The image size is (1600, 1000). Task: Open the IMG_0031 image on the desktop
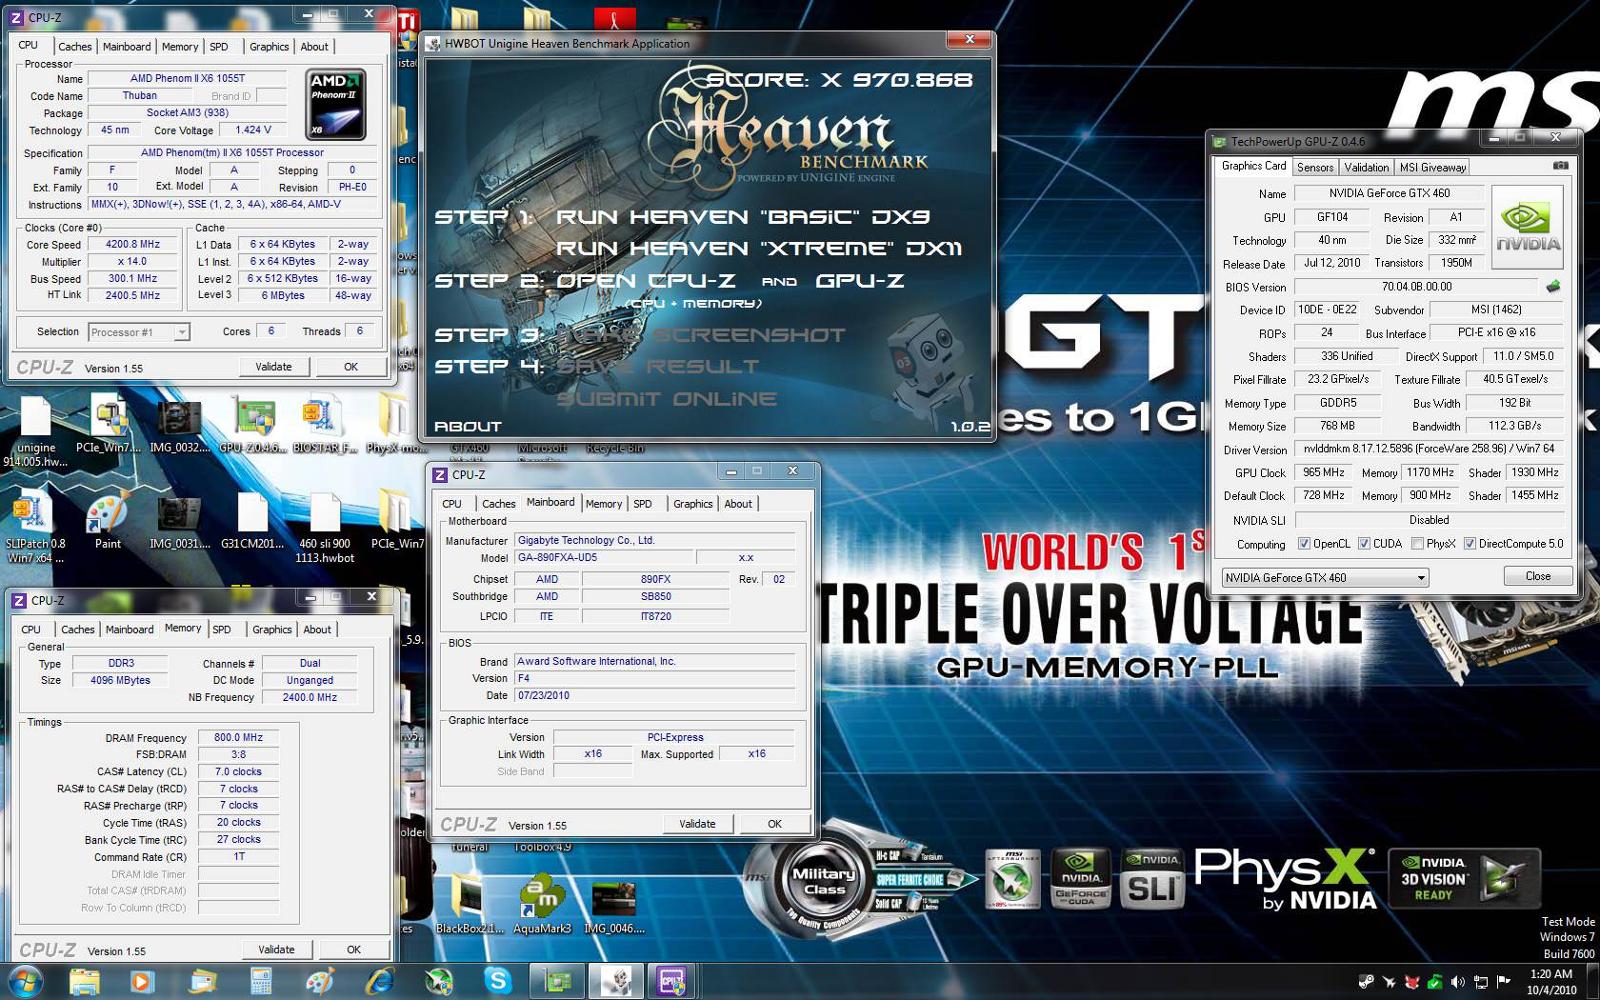(x=179, y=523)
